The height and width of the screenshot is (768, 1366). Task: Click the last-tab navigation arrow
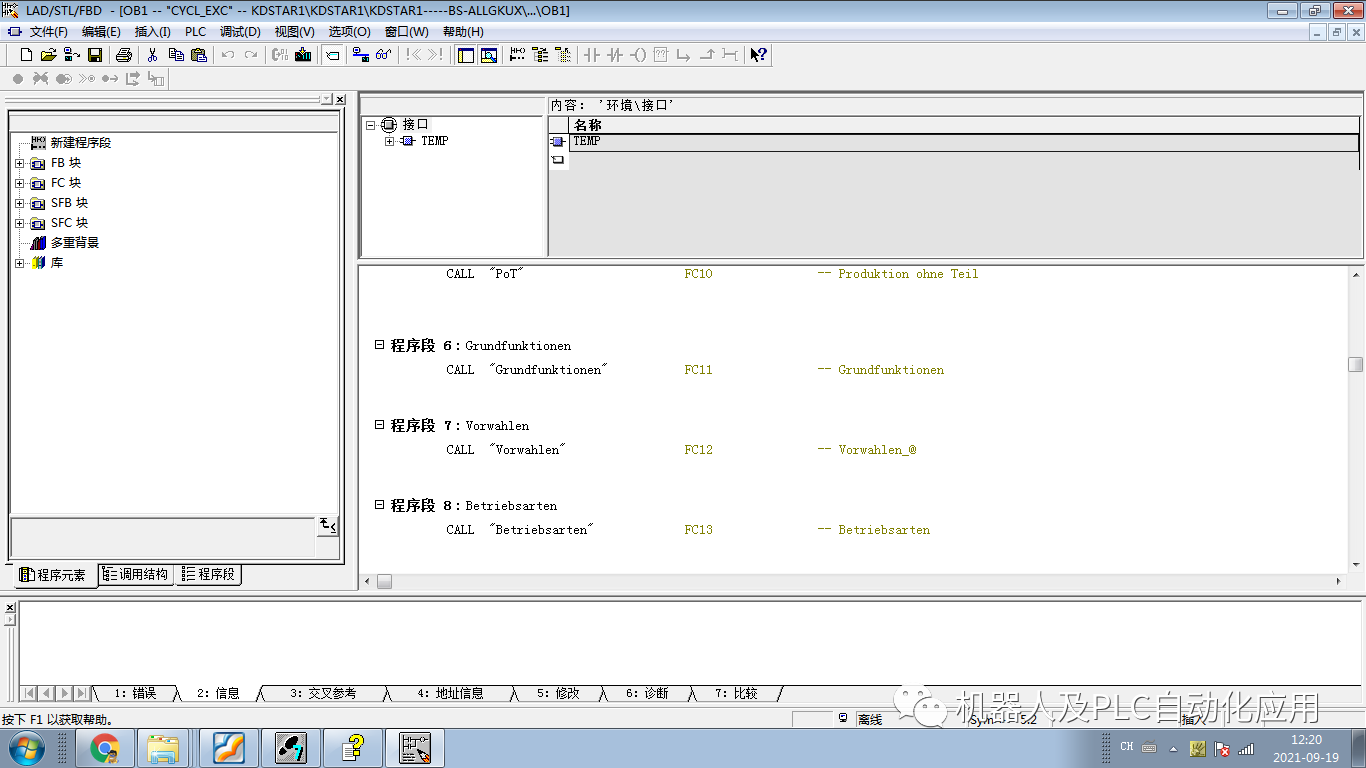coord(81,693)
